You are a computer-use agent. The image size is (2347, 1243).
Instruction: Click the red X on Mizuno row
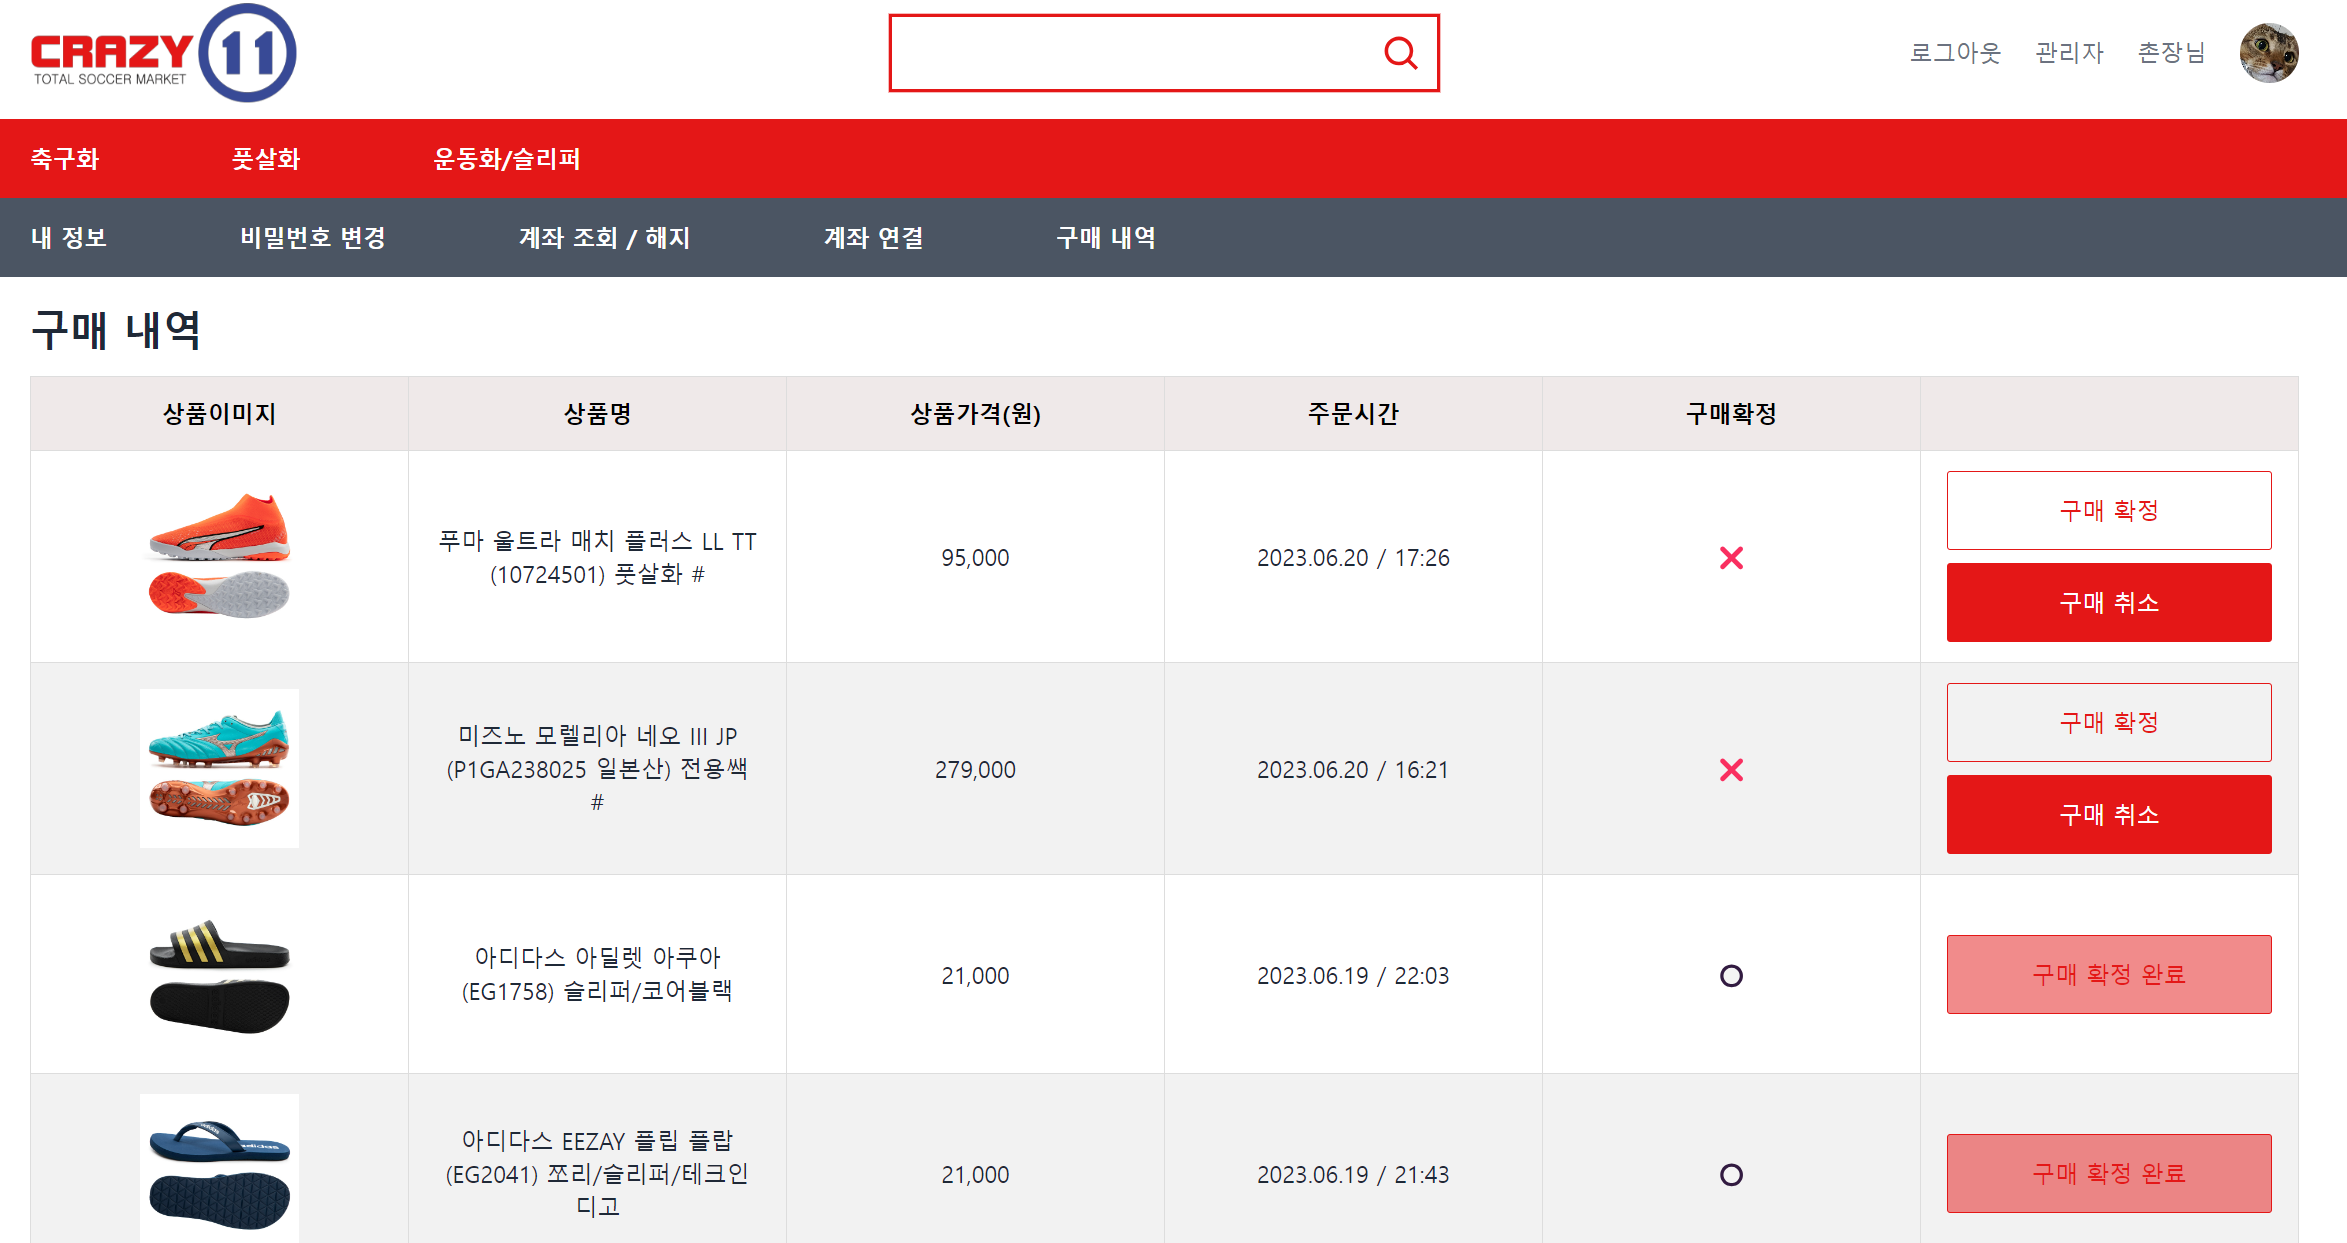point(1731,770)
